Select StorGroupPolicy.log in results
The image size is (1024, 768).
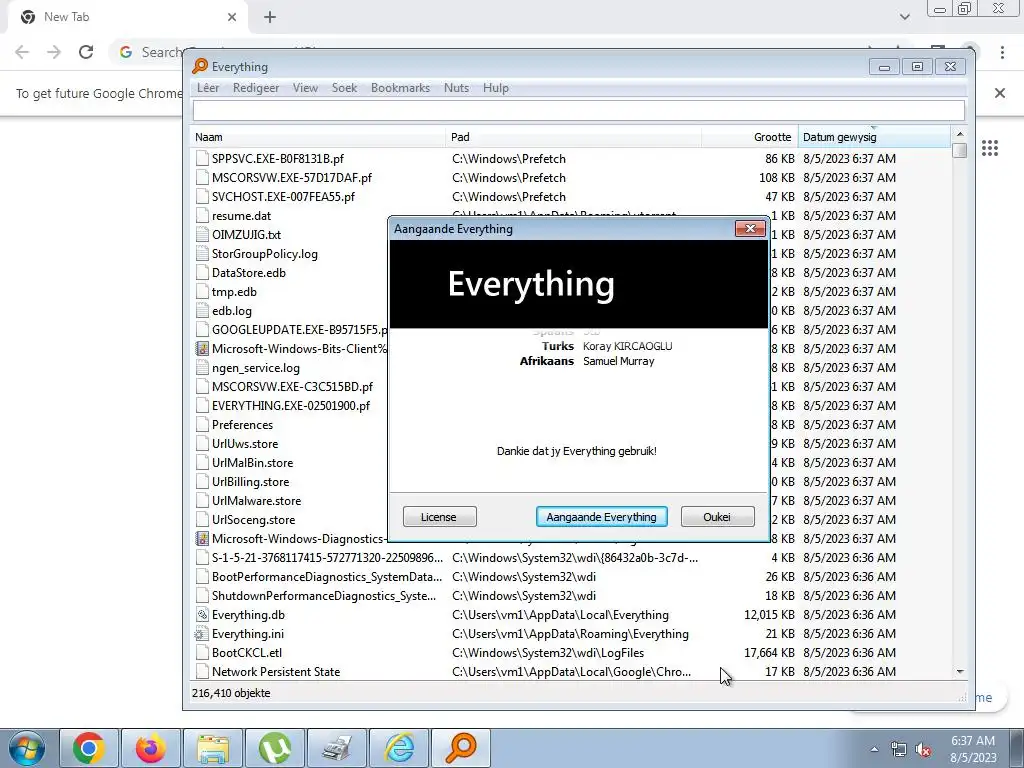(x=264, y=253)
